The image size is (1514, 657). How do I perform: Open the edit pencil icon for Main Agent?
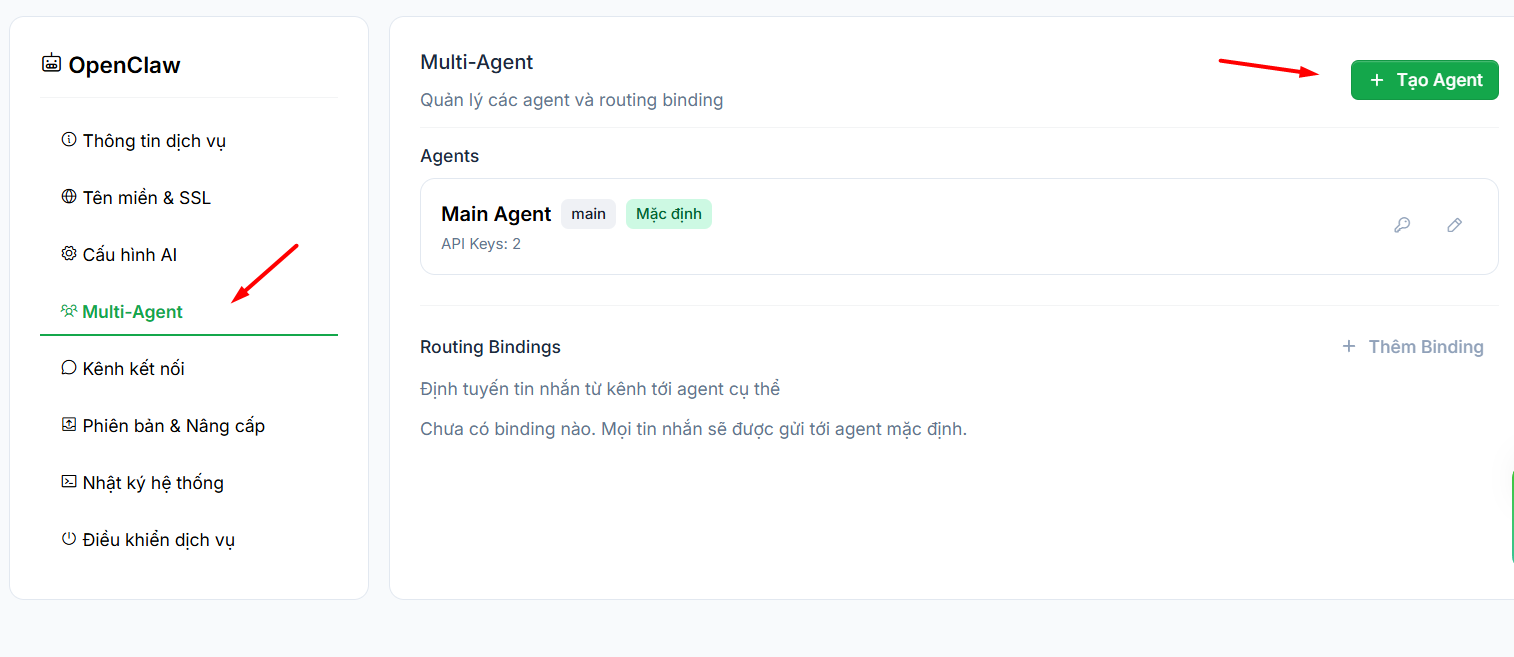(x=1454, y=225)
